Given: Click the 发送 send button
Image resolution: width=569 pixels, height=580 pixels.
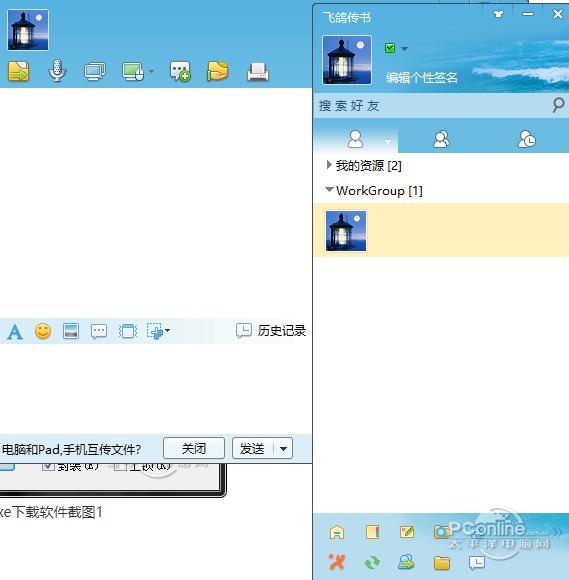Looking at the screenshot, I should [x=252, y=448].
